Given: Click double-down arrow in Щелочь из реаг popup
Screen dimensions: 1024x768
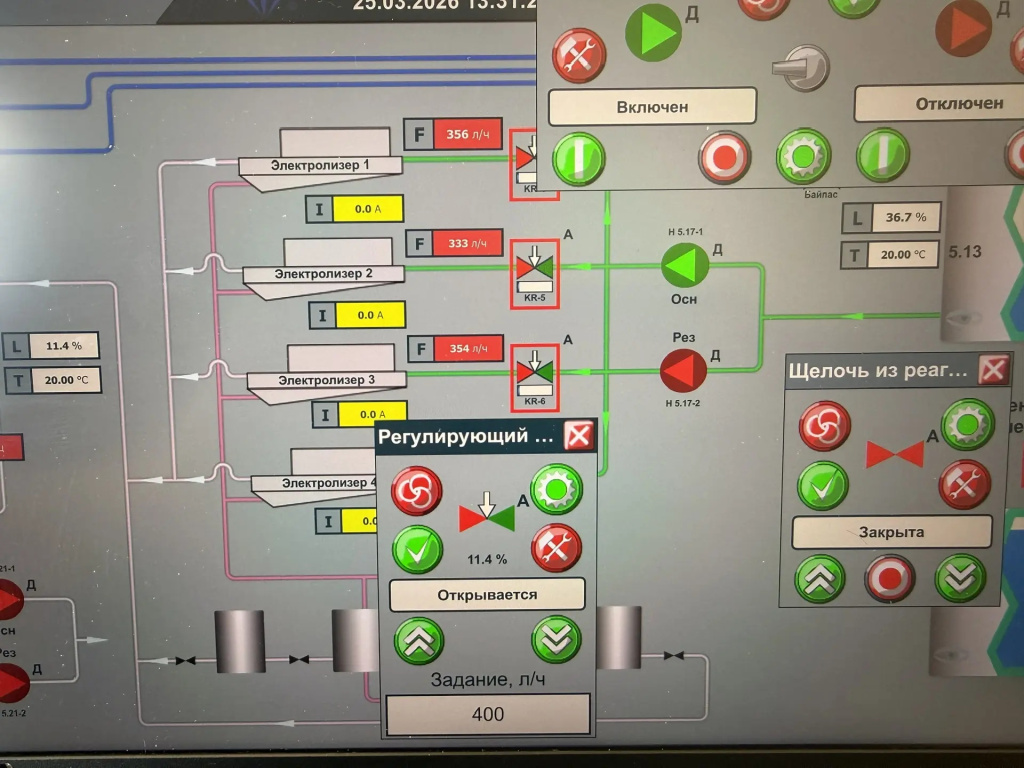Looking at the screenshot, I should 960,577.
